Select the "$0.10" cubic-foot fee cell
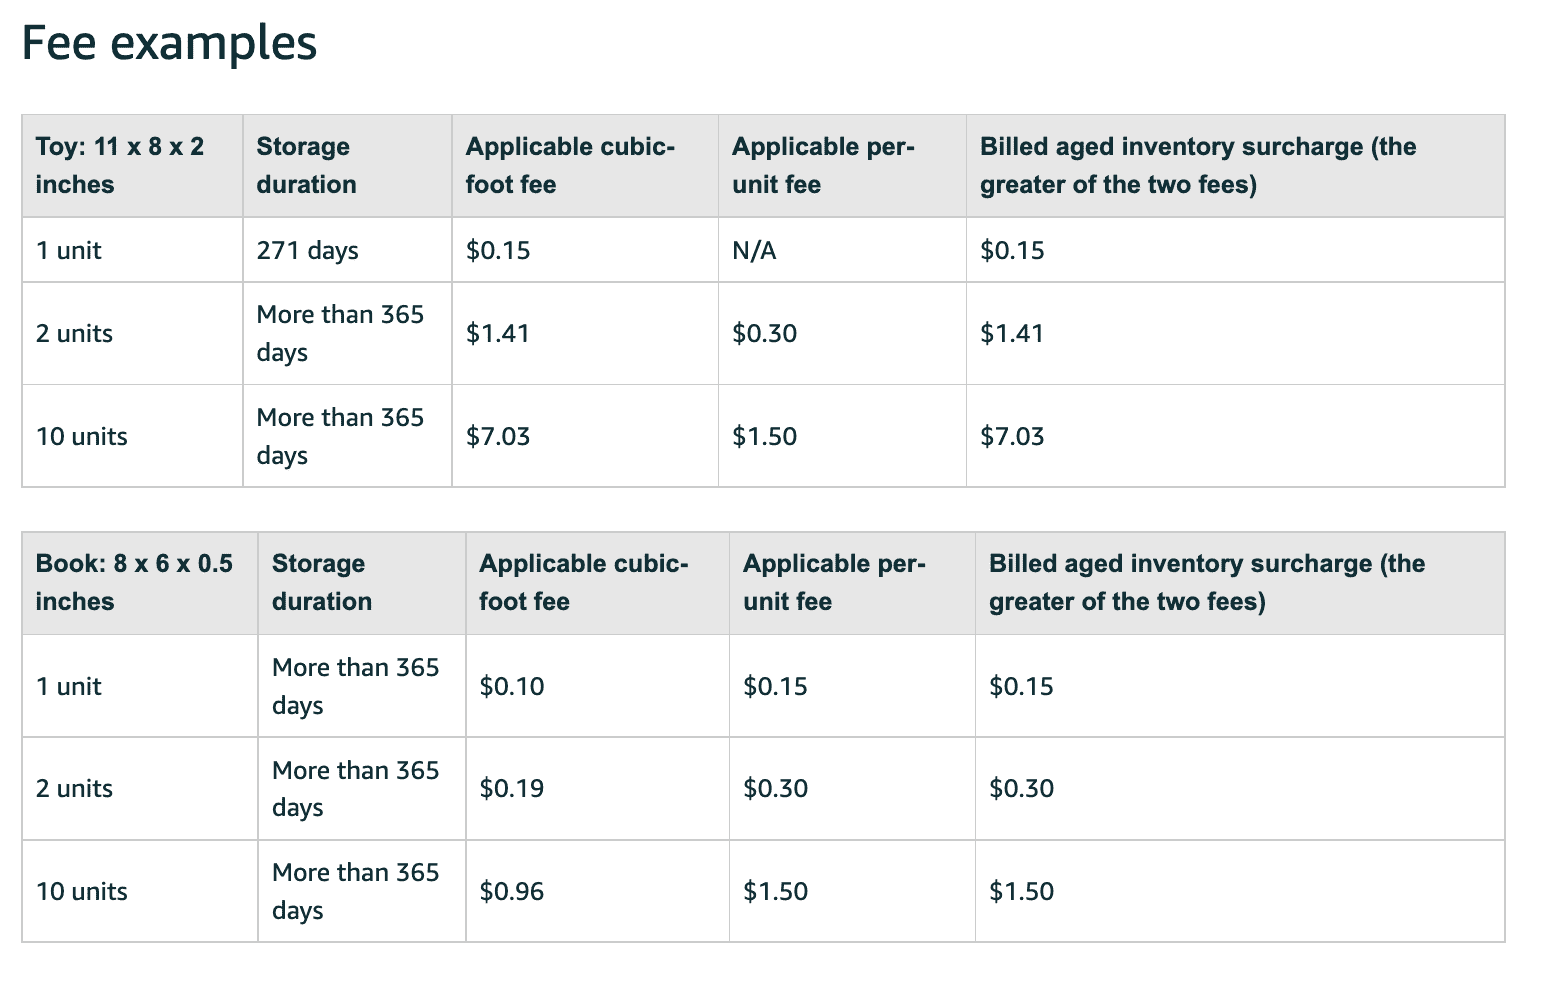 pyautogui.click(x=512, y=686)
